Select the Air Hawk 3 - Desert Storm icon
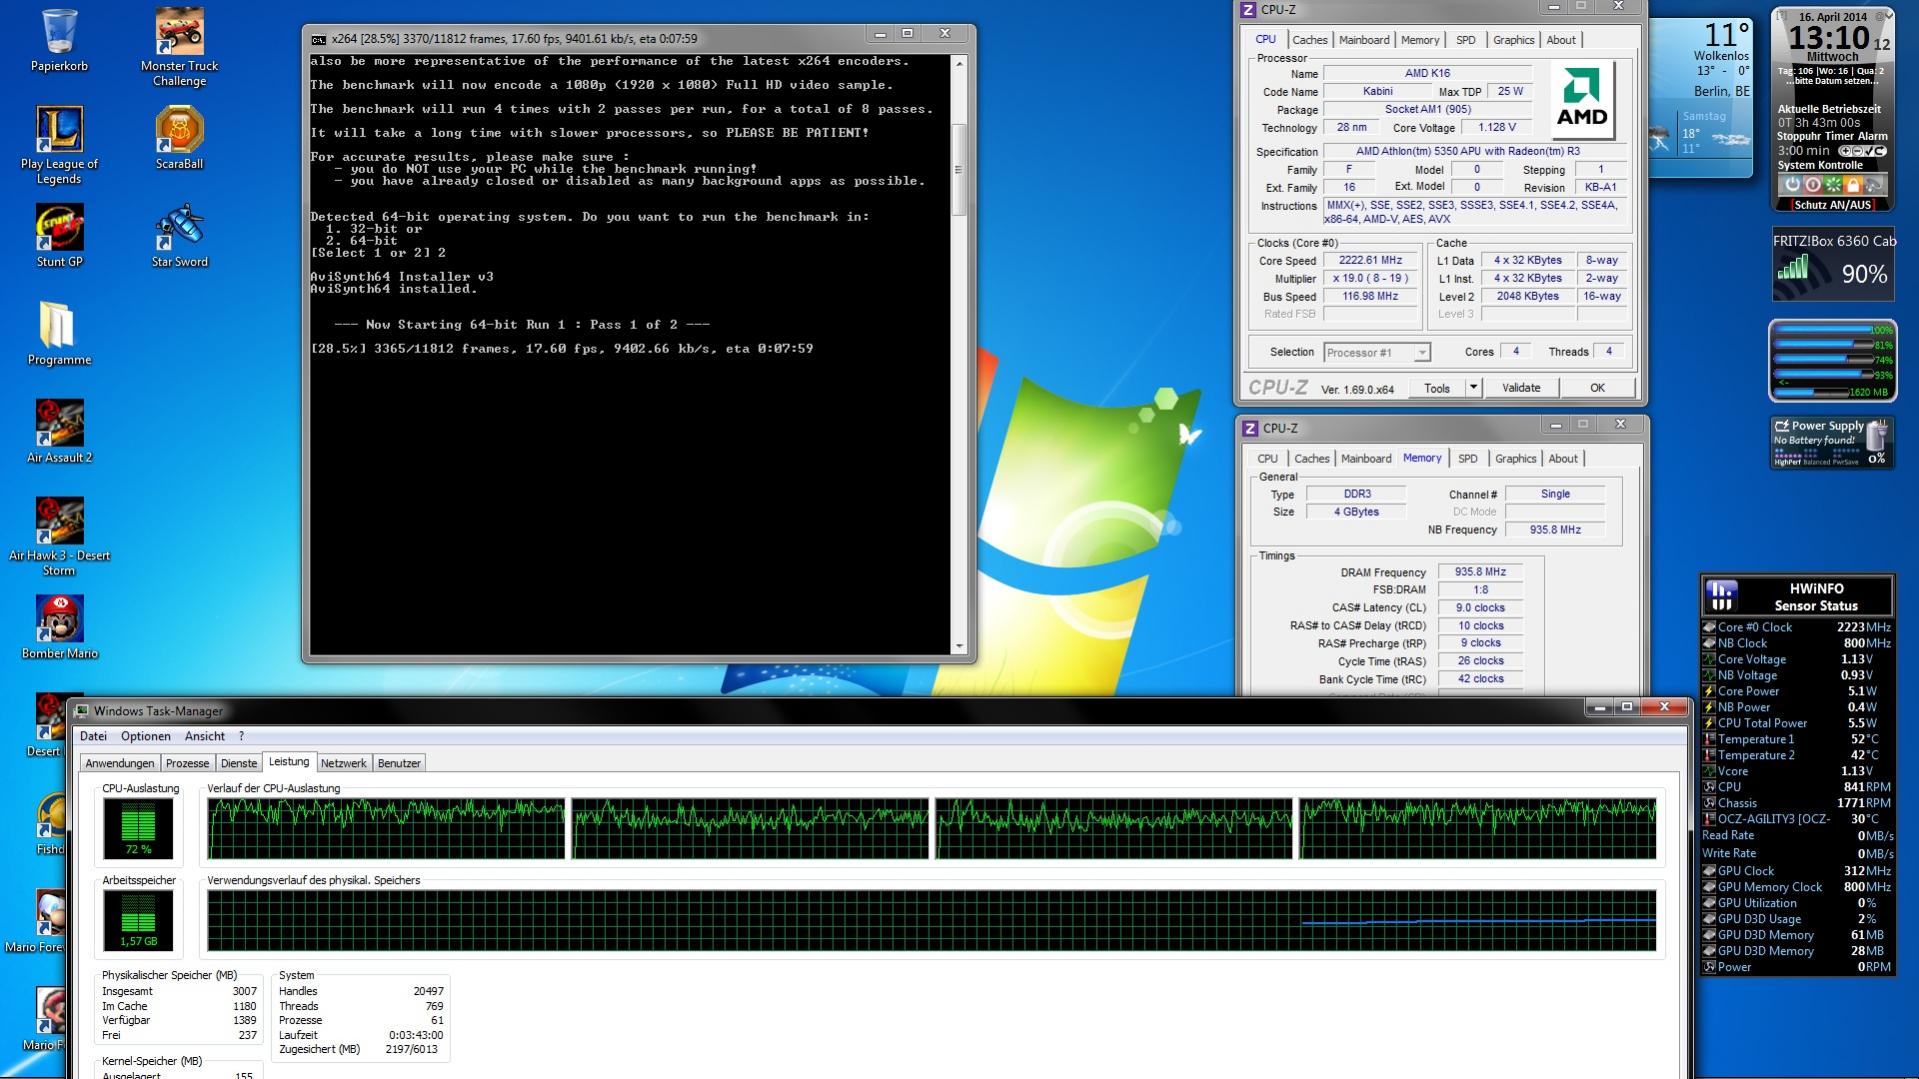This screenshot has height=1079, width=1919. [x=59, y=537]
